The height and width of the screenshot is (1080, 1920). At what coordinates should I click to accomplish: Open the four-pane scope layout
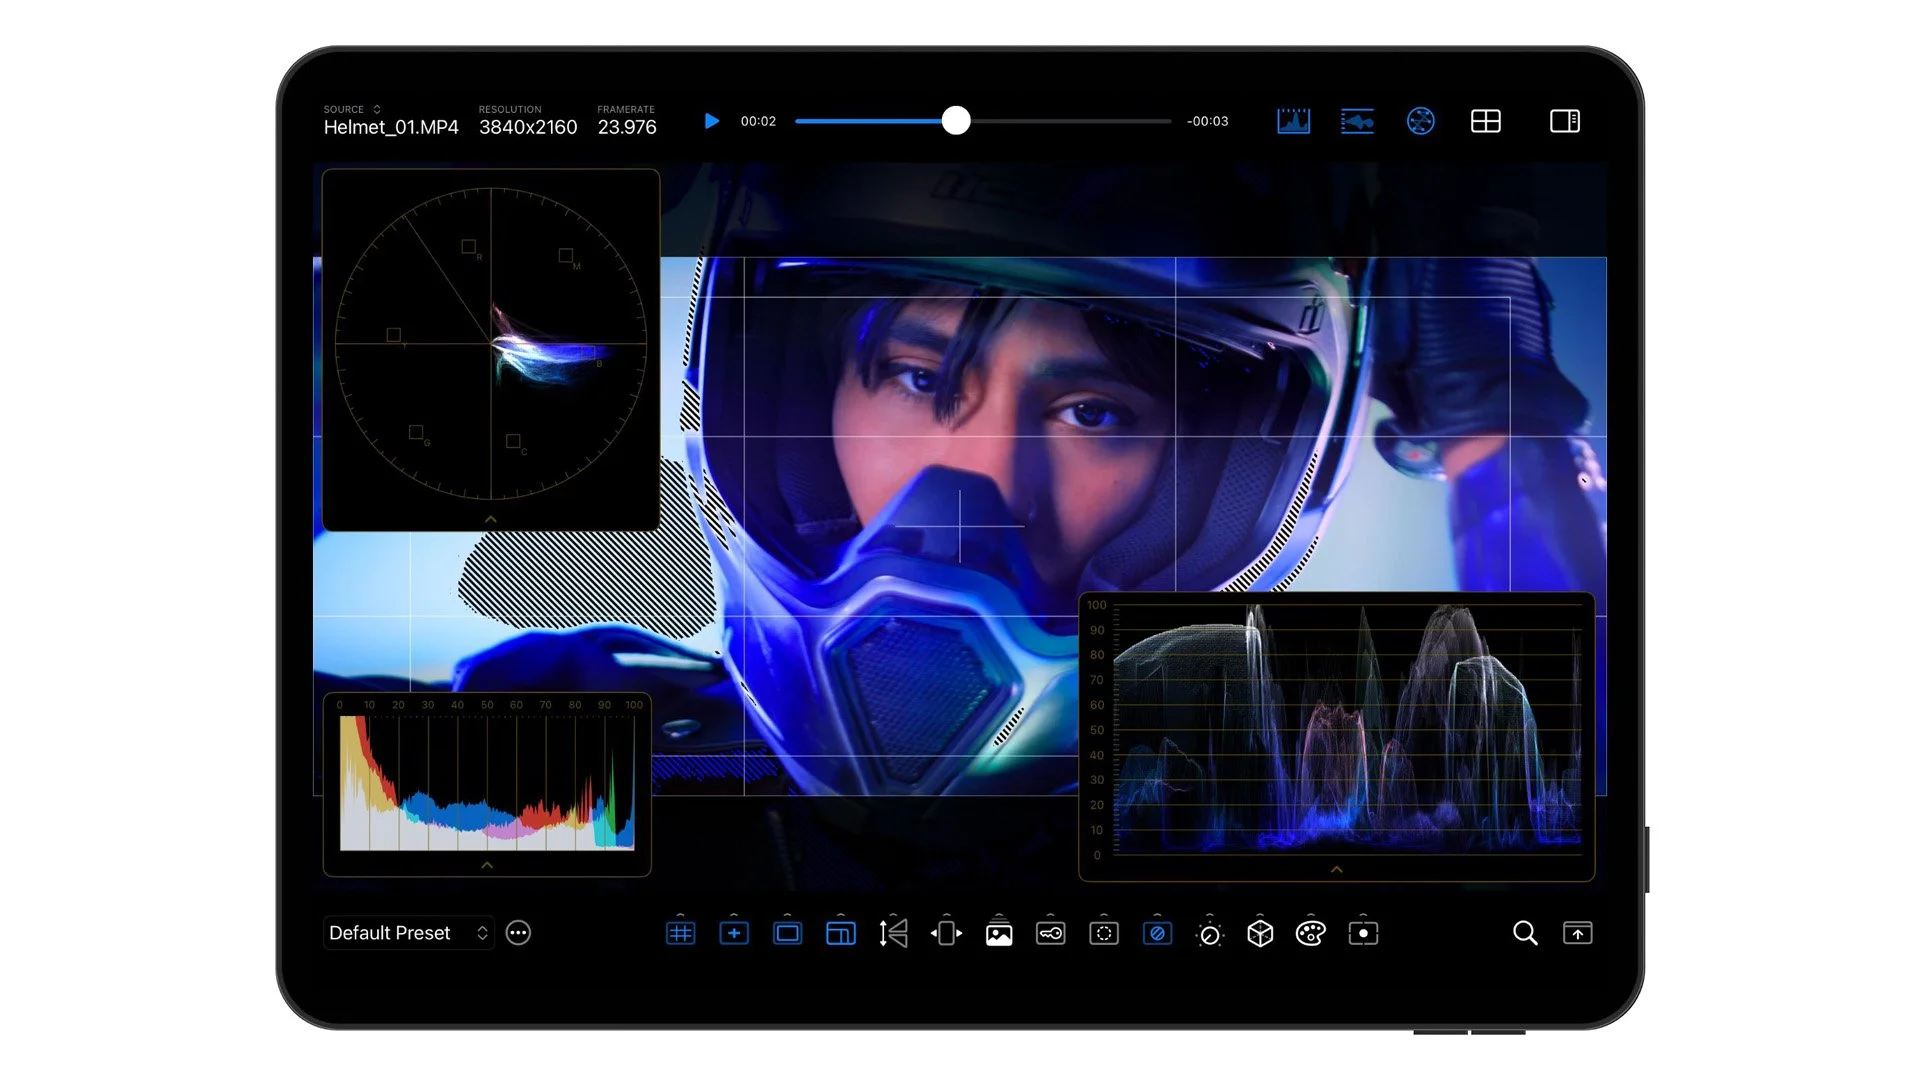(x=1485, y=121)
